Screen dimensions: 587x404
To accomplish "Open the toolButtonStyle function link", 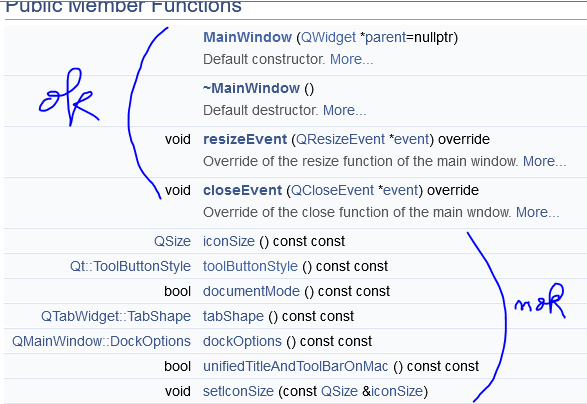I will pyautogui.click(x=250, y=266).
